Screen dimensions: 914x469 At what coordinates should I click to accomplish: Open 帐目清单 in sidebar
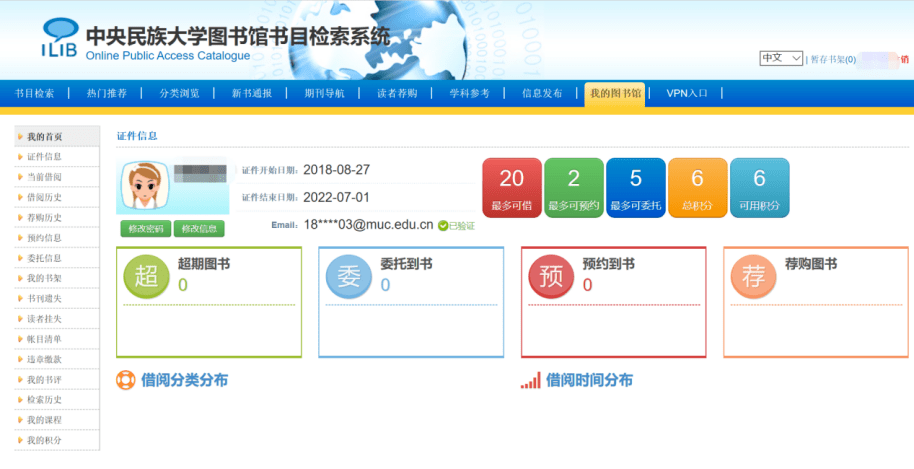[x=44, y=339]
